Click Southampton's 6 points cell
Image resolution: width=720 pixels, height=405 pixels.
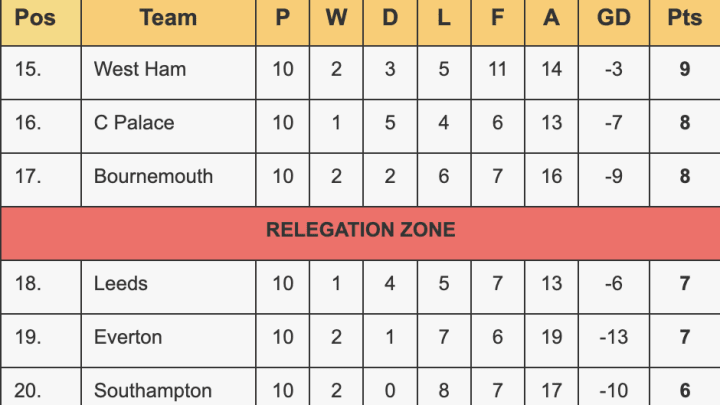685,390
